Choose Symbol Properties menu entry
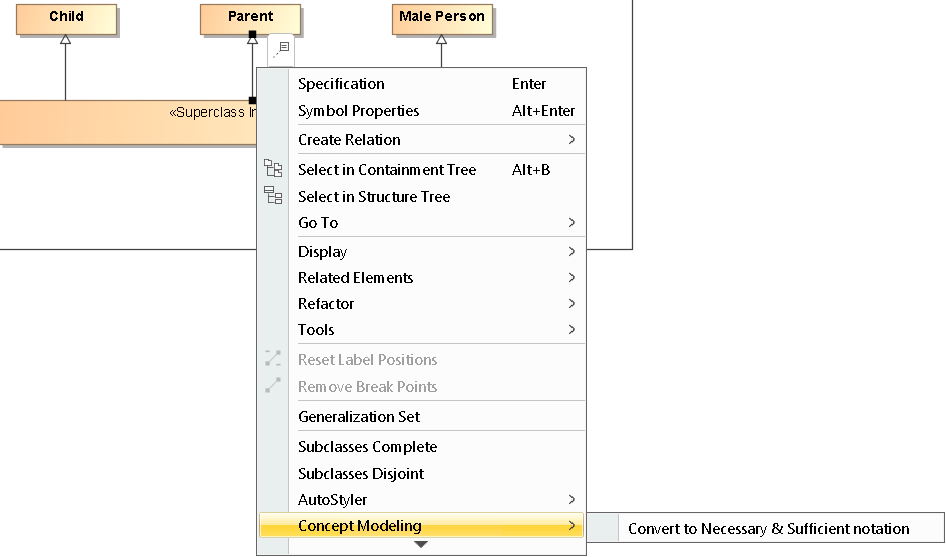The width and height of the screenshot is (946, 557). click(358, 111)
